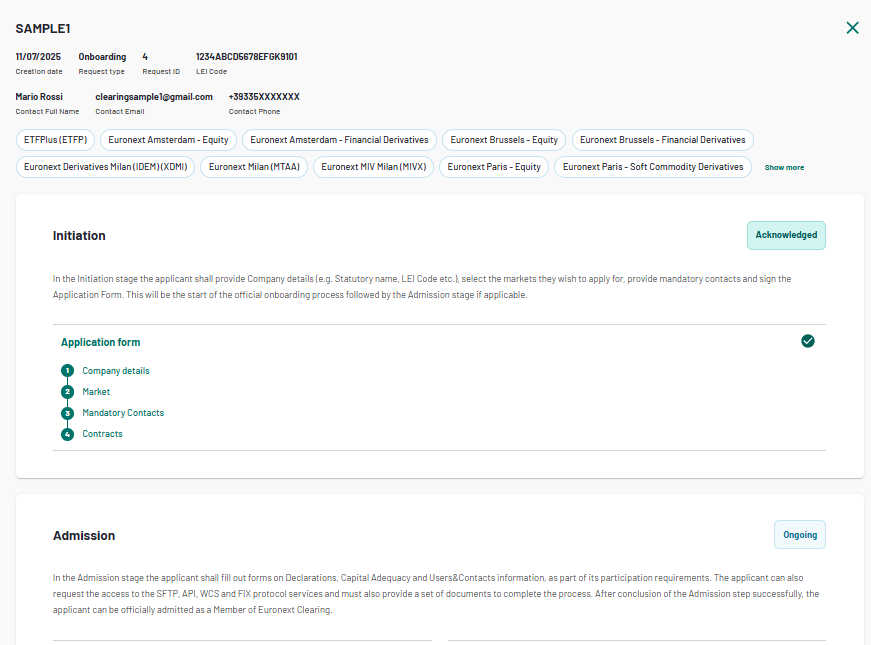Click the Admission stage description paragraph
This screenshot has width=871, height=645.
[436, 594]
